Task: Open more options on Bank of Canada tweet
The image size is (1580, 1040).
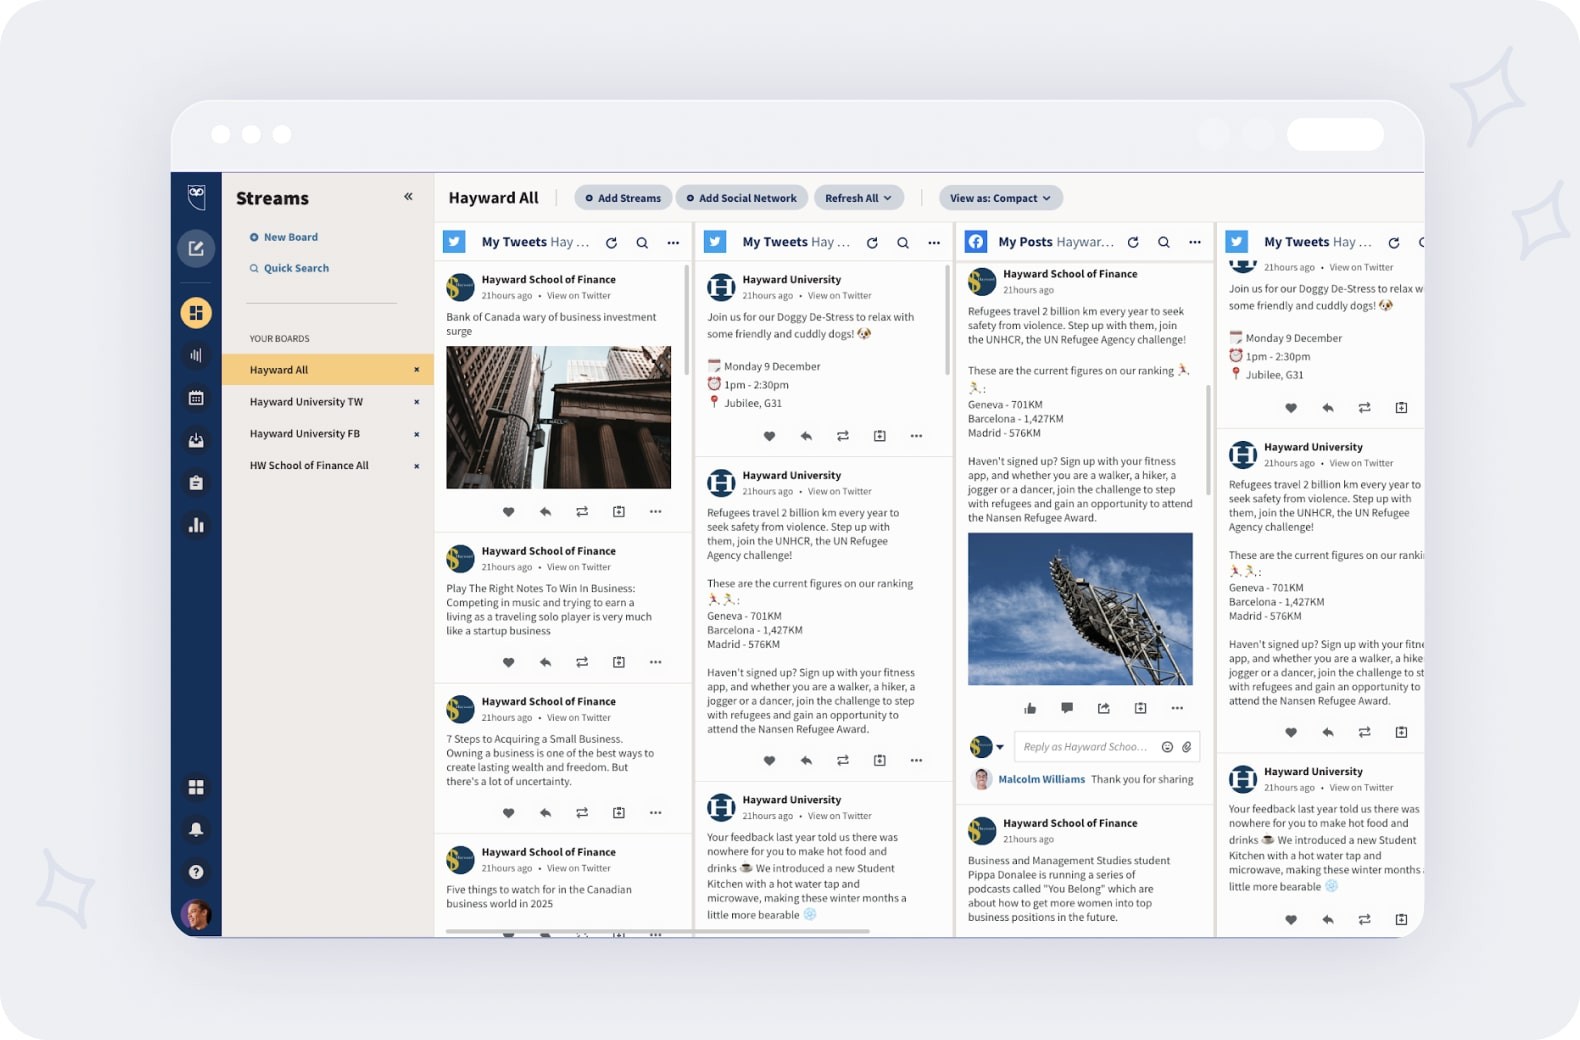Action: point(656,512)
